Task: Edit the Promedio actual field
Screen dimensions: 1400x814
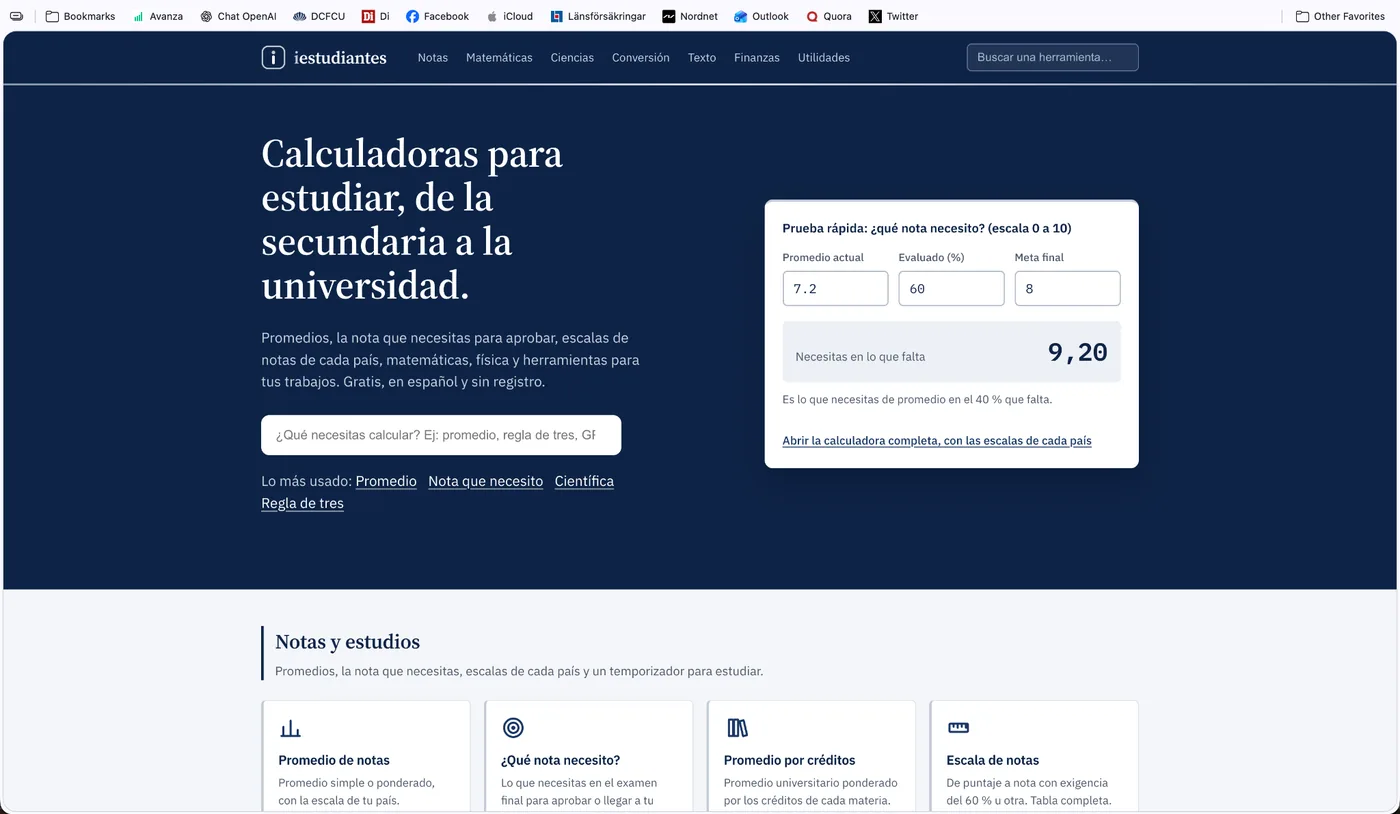Action: 835,288
